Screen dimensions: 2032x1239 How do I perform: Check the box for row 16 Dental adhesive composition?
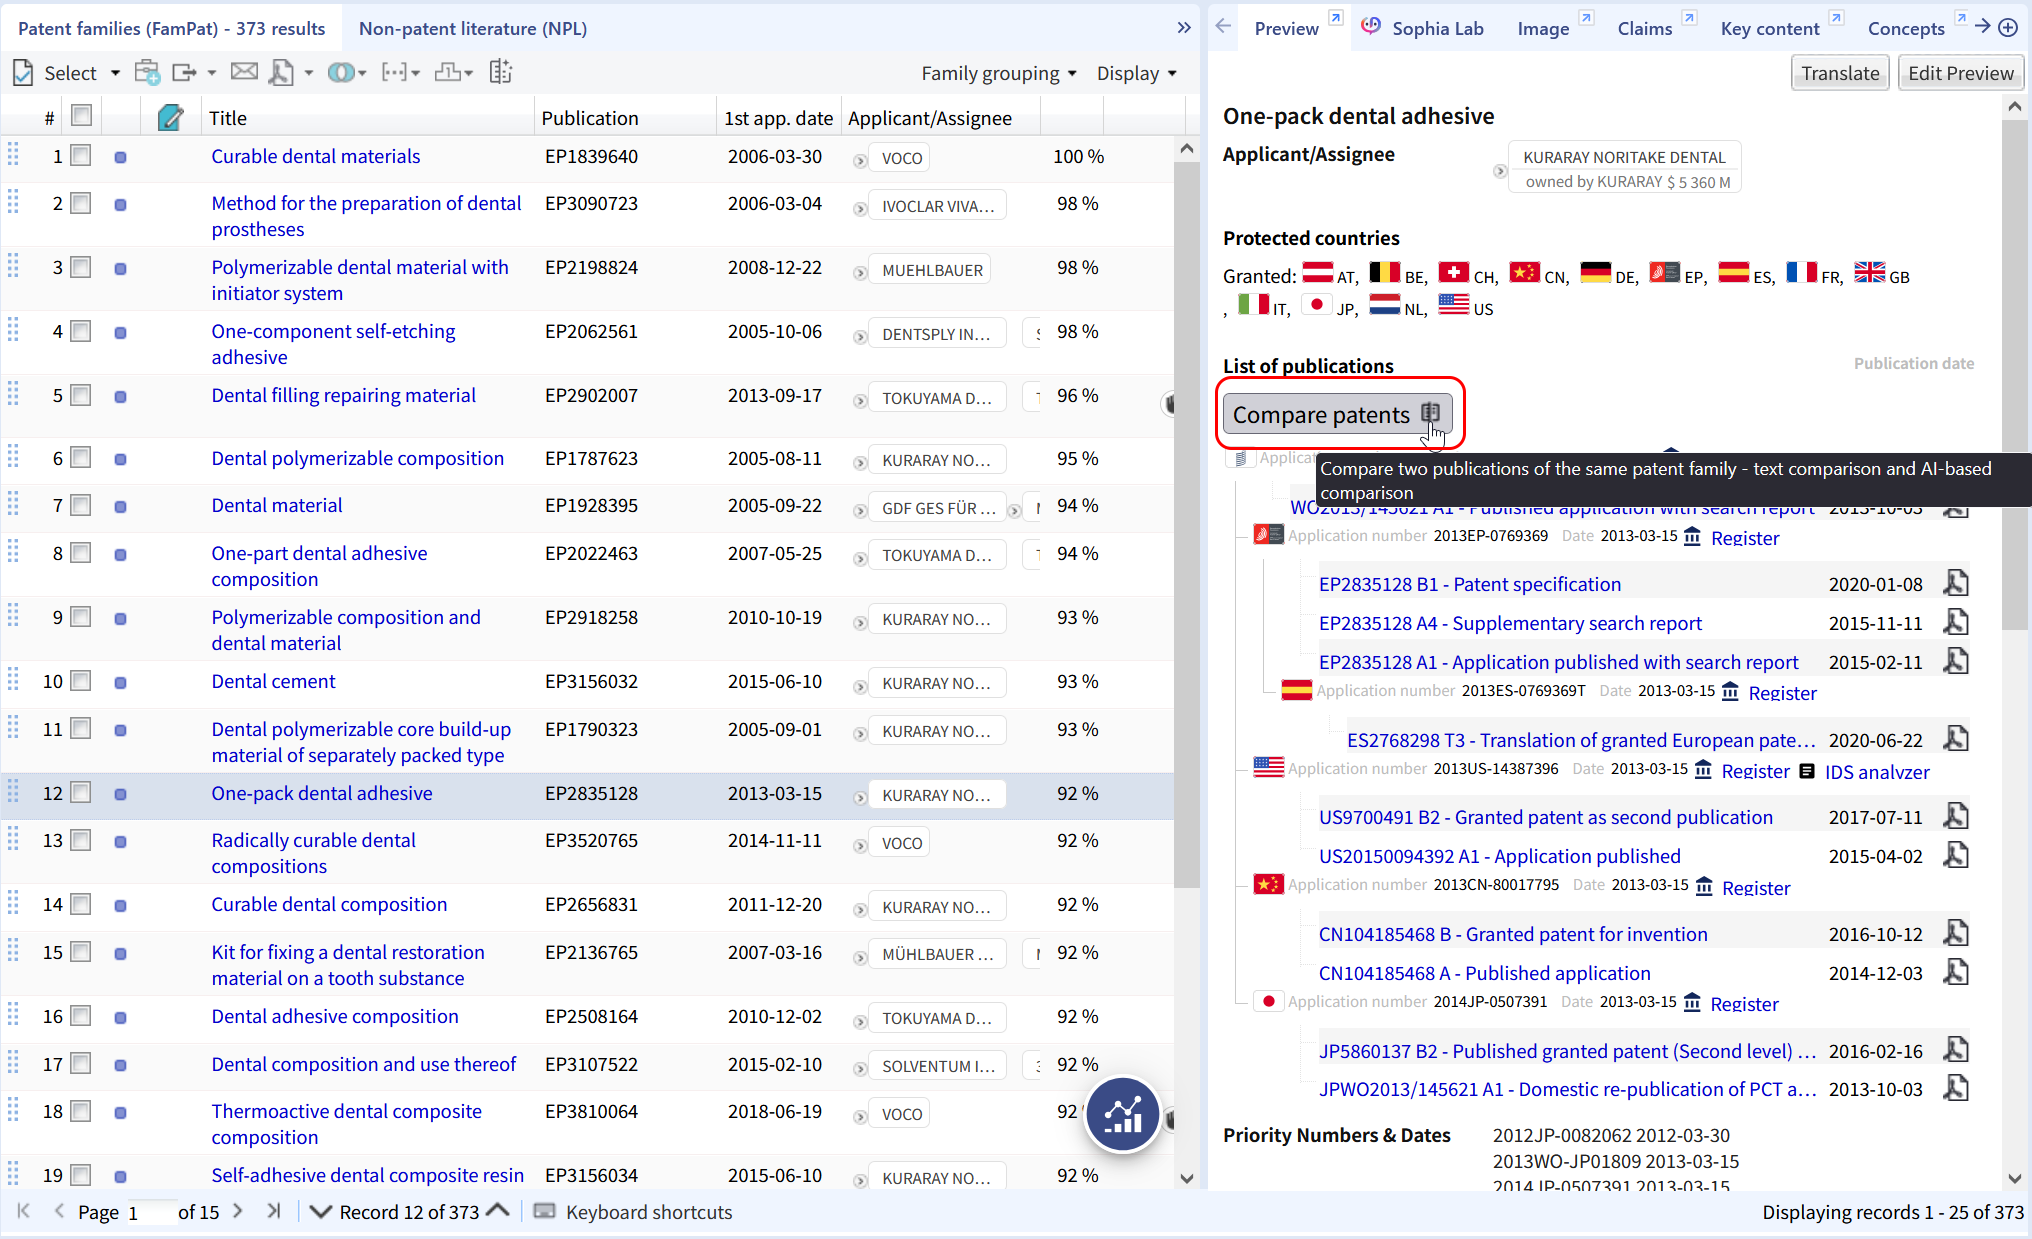tap(81, 1015)
